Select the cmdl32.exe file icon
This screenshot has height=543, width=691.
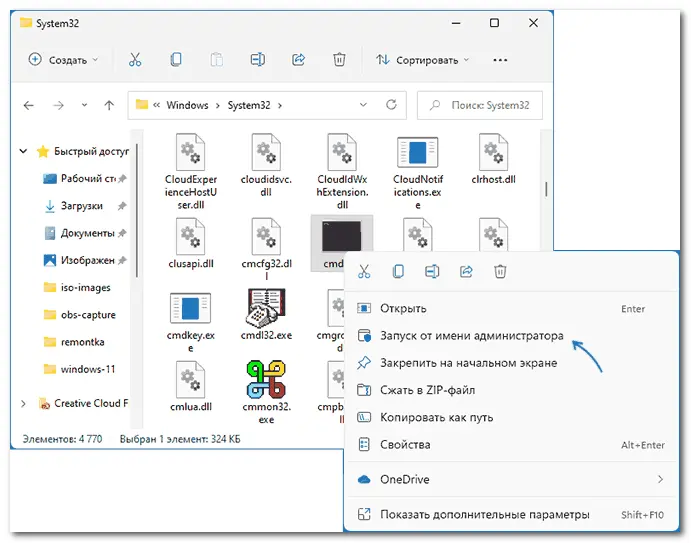click(267, 312)
